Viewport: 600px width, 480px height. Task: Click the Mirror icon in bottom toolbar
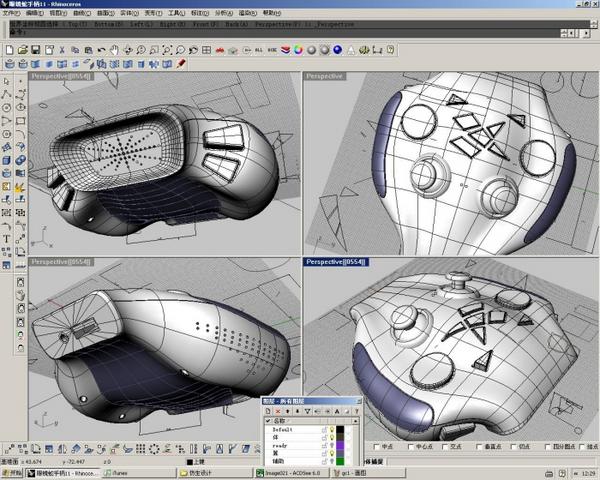62,449
